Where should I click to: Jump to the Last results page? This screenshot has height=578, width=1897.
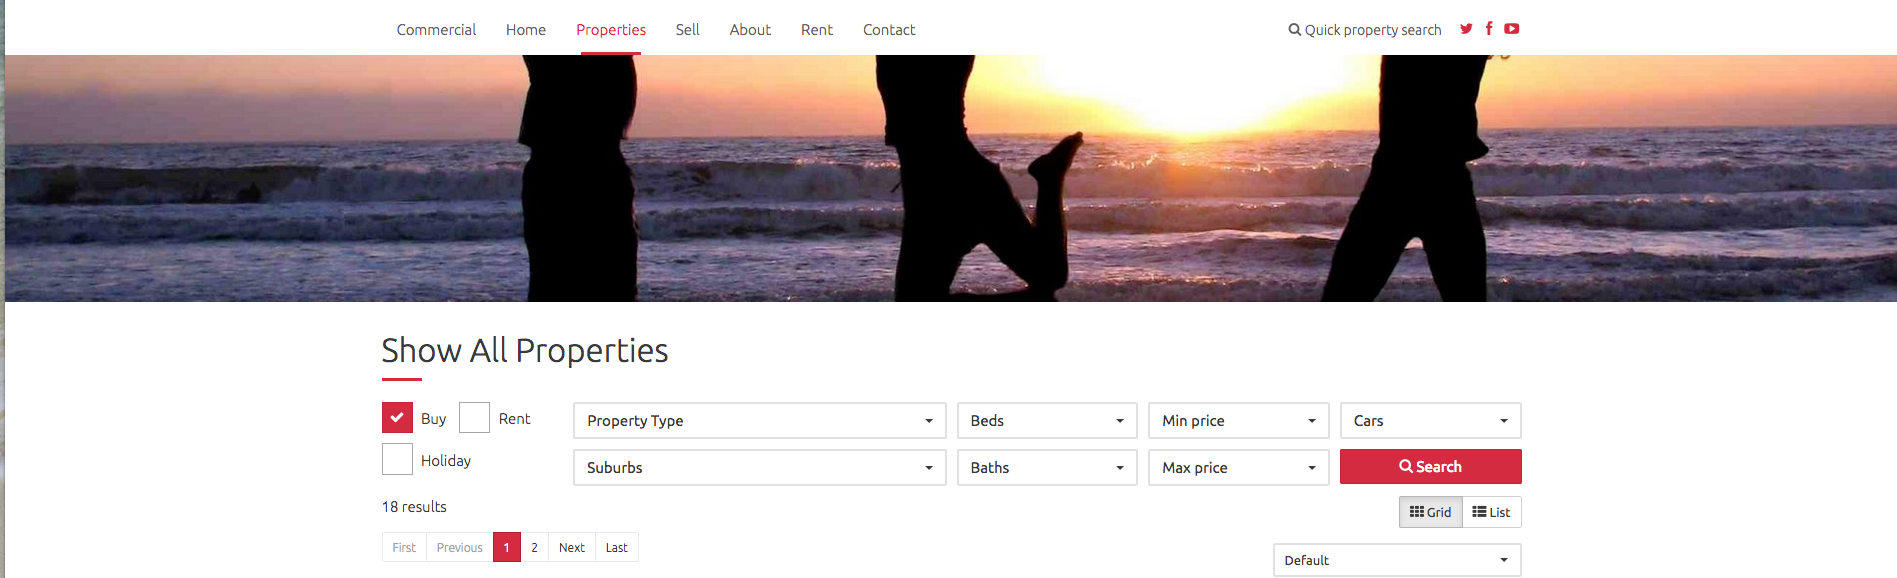point(616,547)
